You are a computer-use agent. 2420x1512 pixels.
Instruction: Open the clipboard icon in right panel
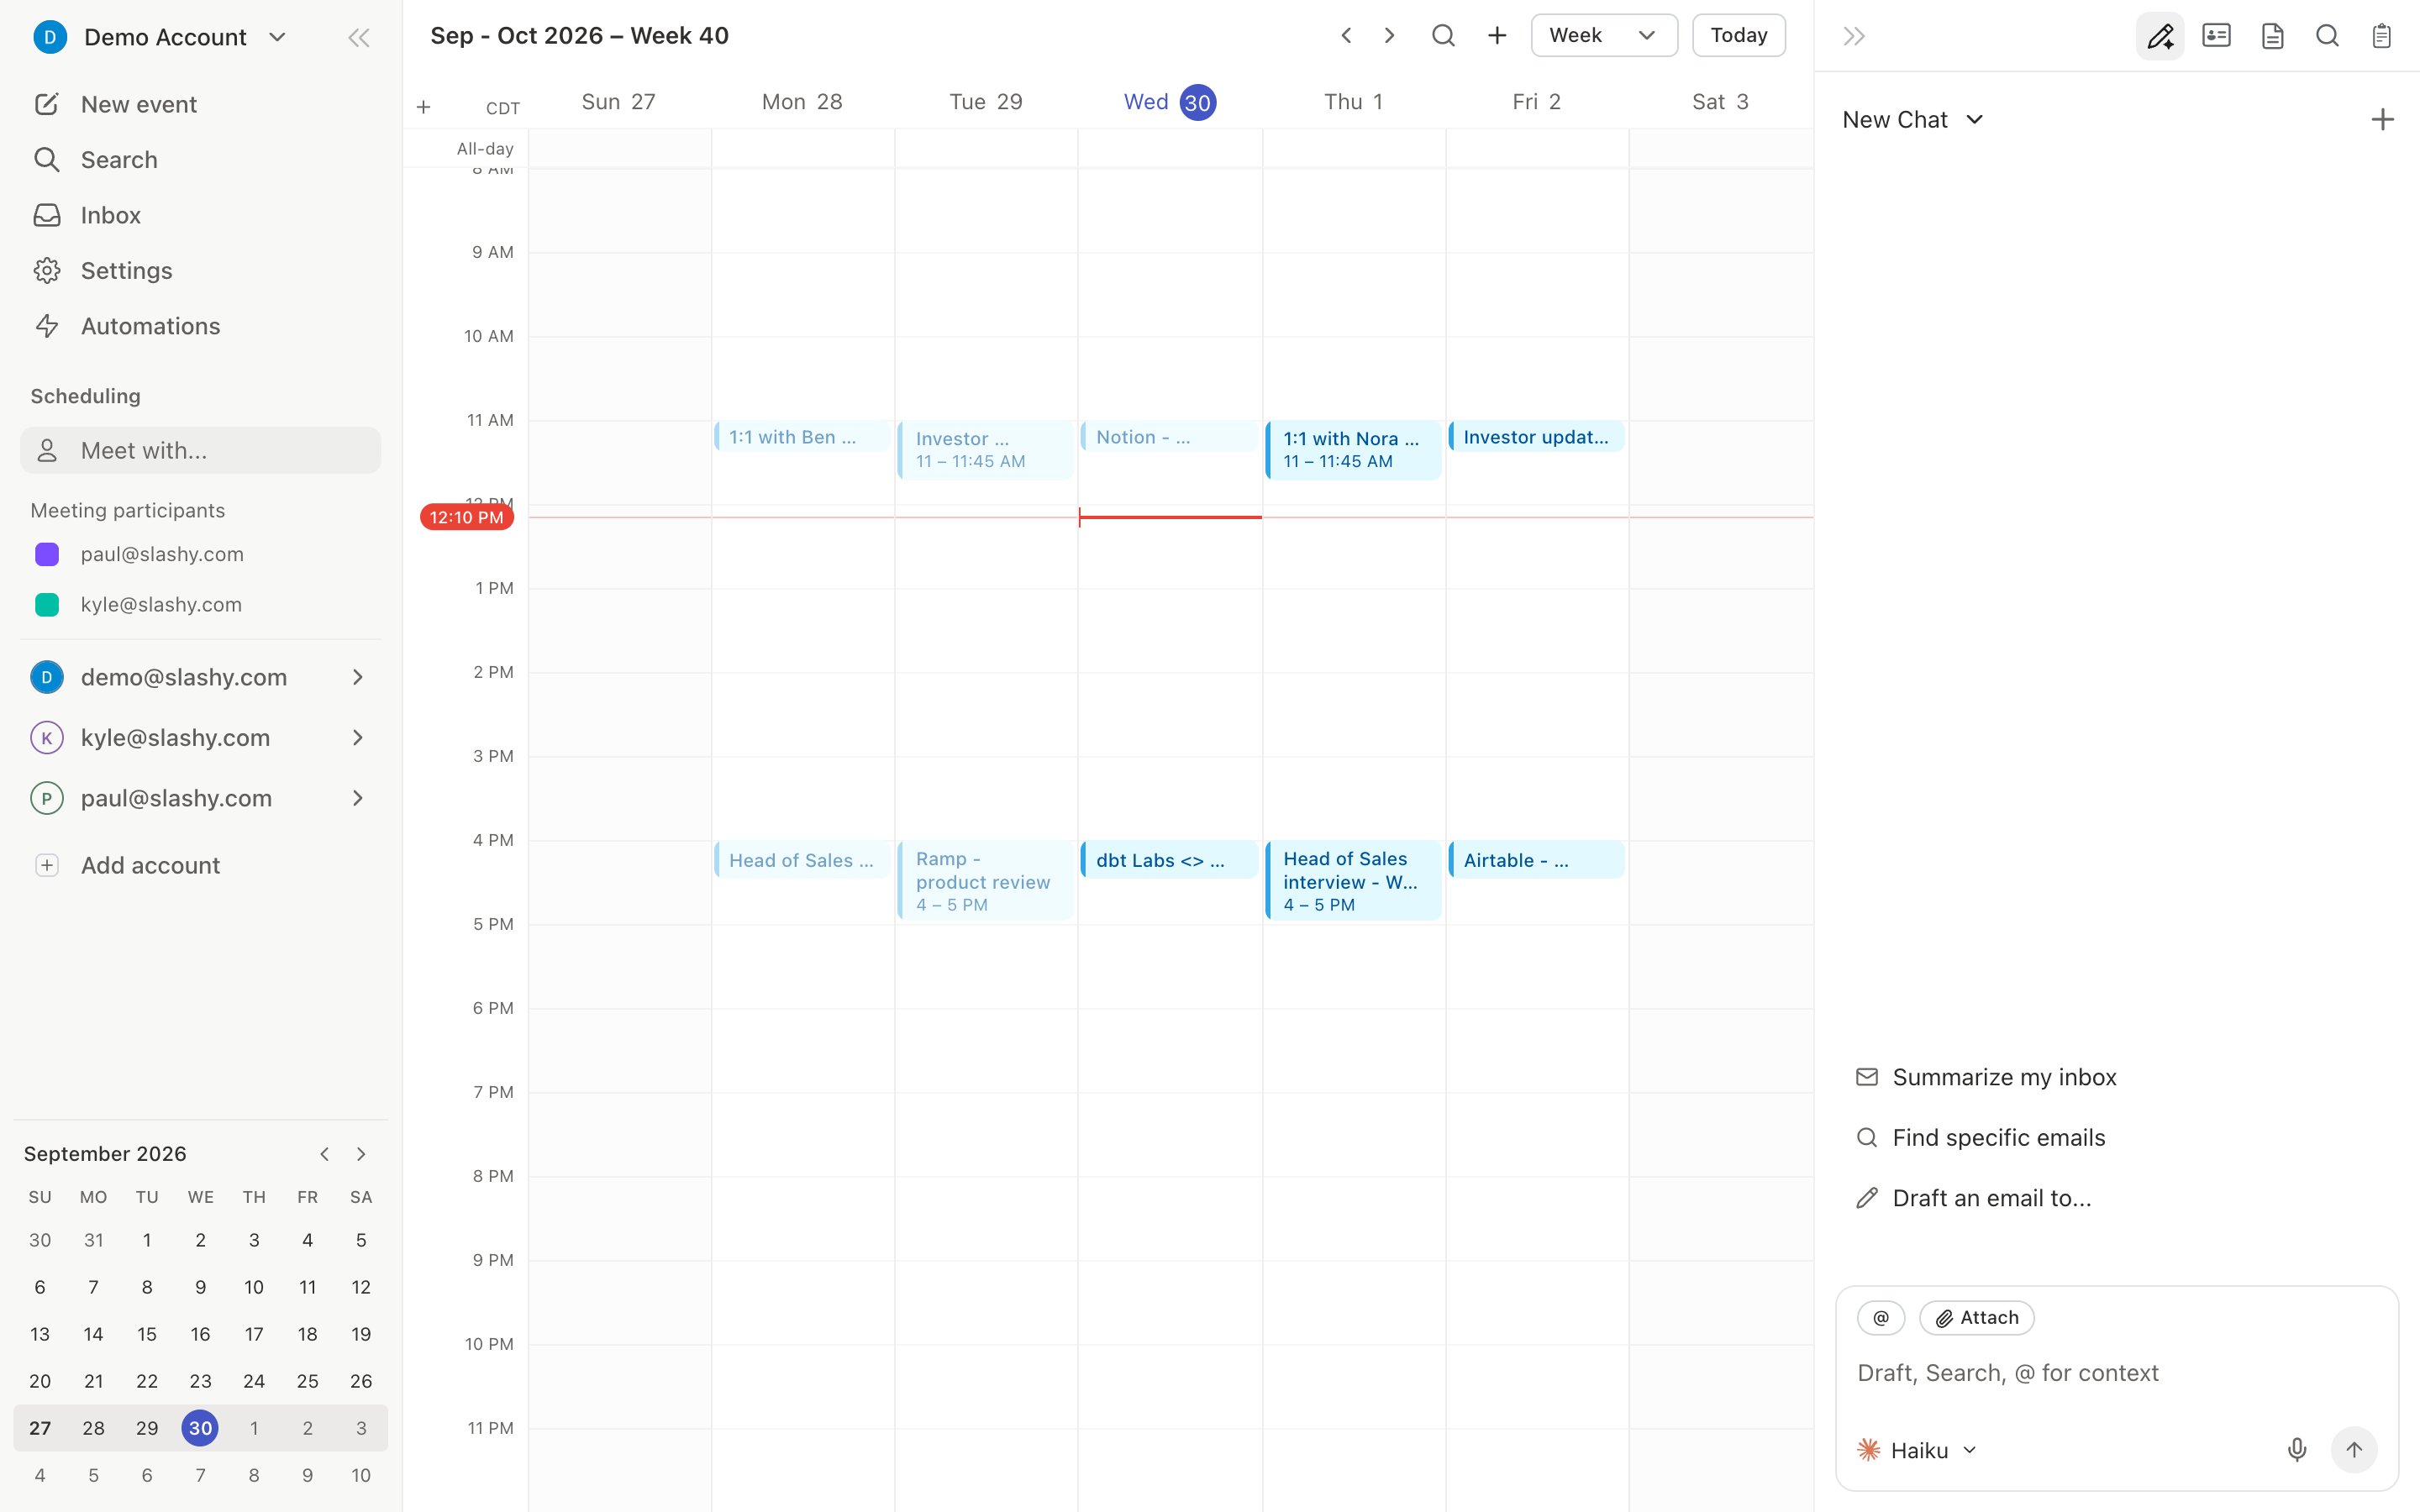click(x=2382, y=36)
